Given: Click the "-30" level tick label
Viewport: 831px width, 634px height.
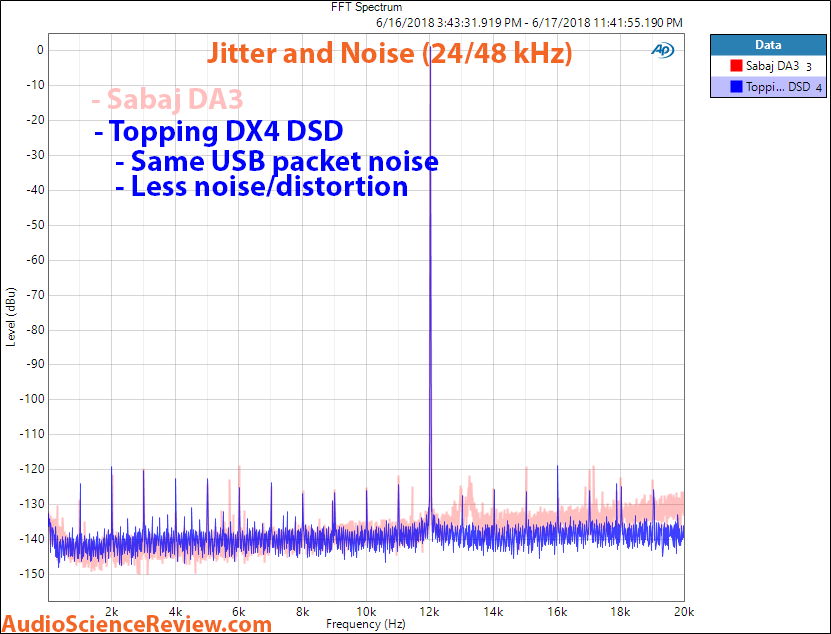Looking at the screenshot, I should (x=36, y=155).
